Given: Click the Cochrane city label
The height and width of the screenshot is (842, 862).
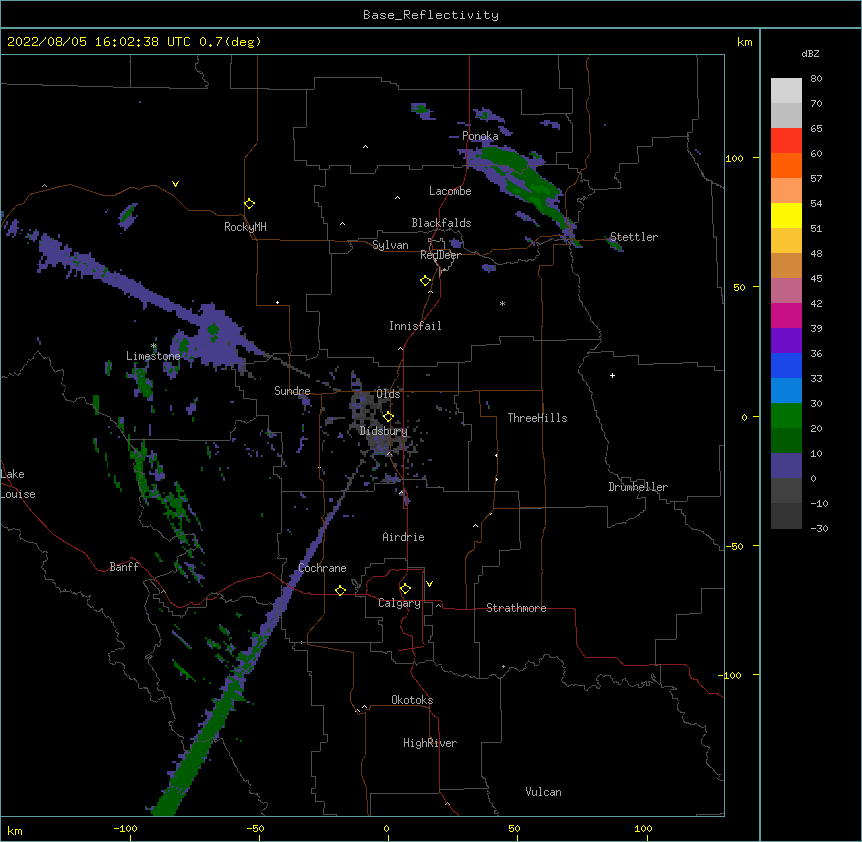Looking at the screenshot, I should [x=322, y=568].
